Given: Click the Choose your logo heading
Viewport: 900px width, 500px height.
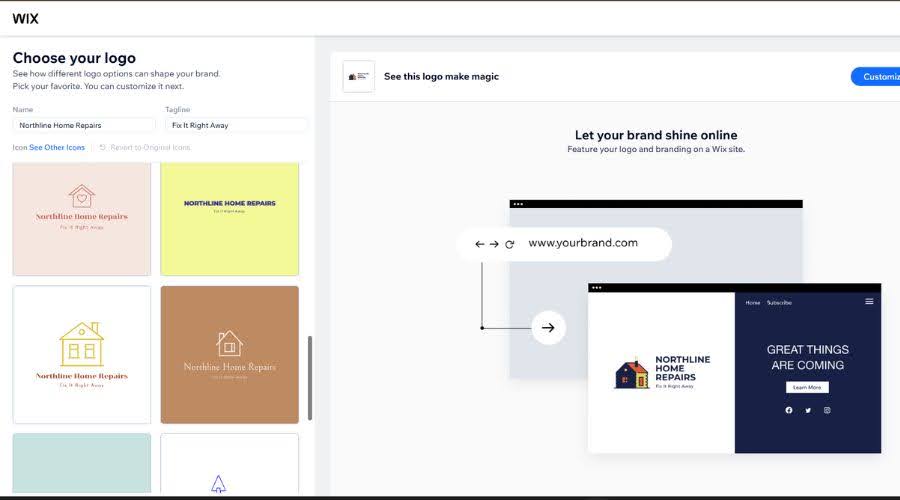Looking at the screenshot, I should (x=74, y=58).
